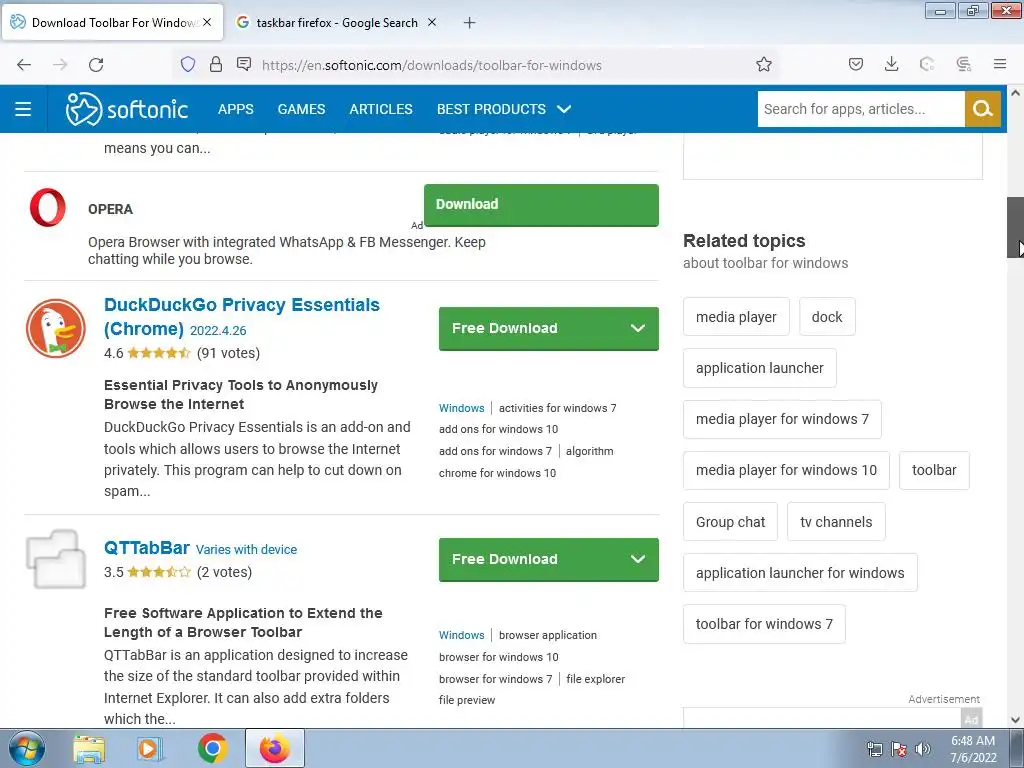
Task: Open the GAMES menu item
Action: (x=301, y=109)
